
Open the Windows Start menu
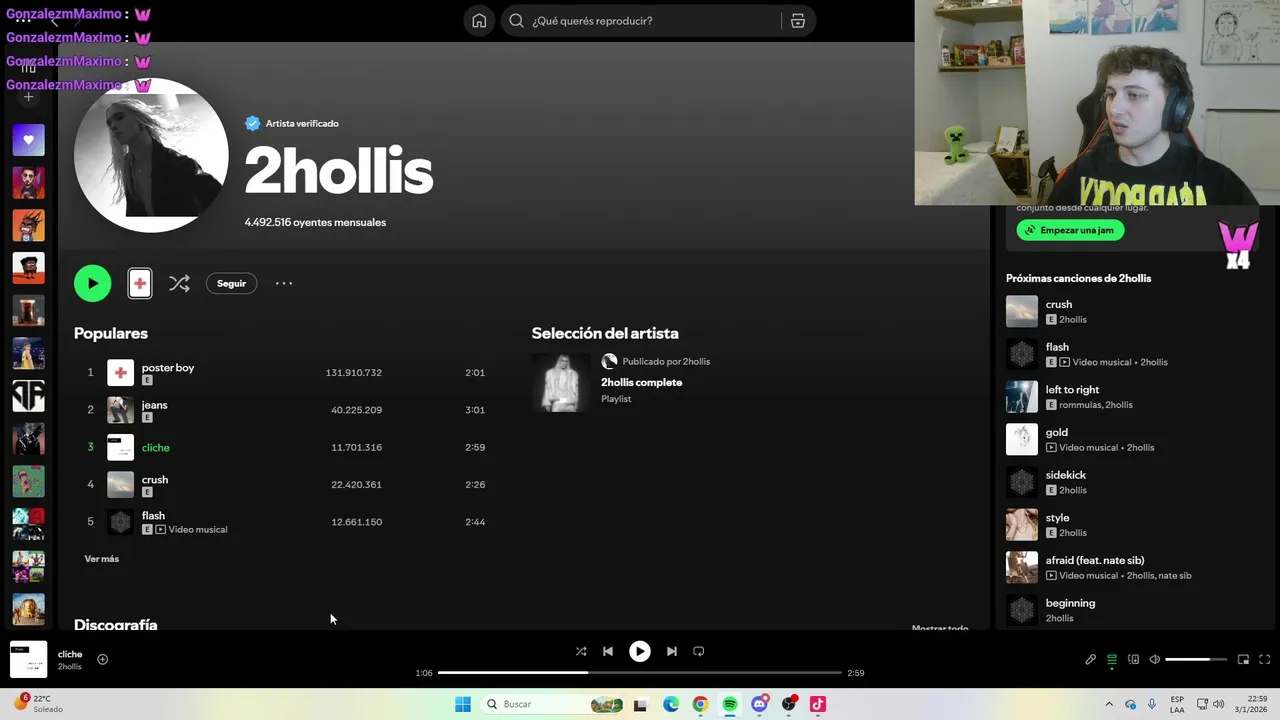coord(462,704)
